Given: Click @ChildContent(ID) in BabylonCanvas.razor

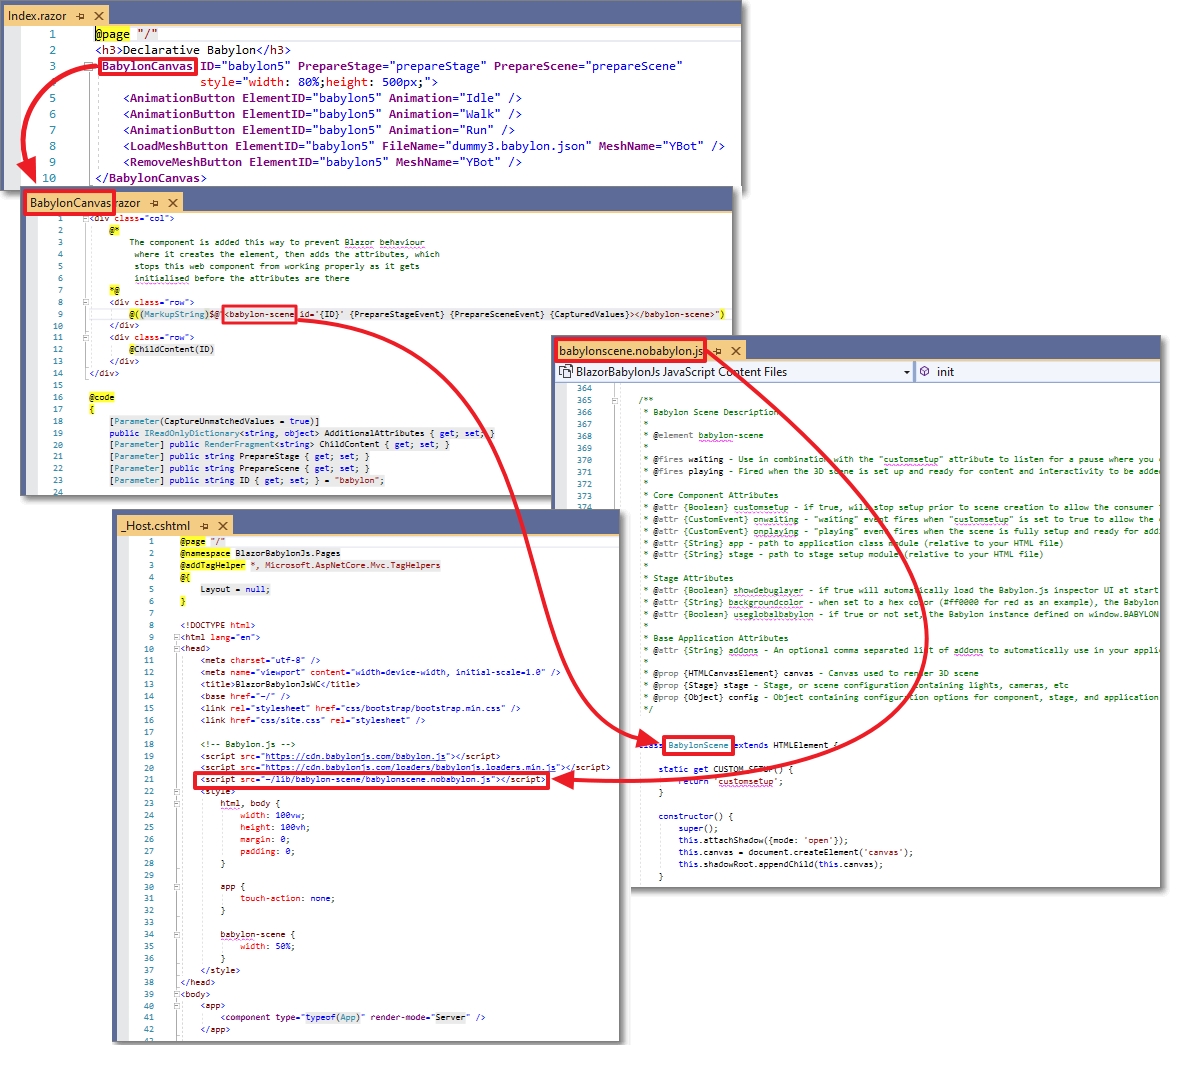Looking at the screenshot, I should click(171, 349).
